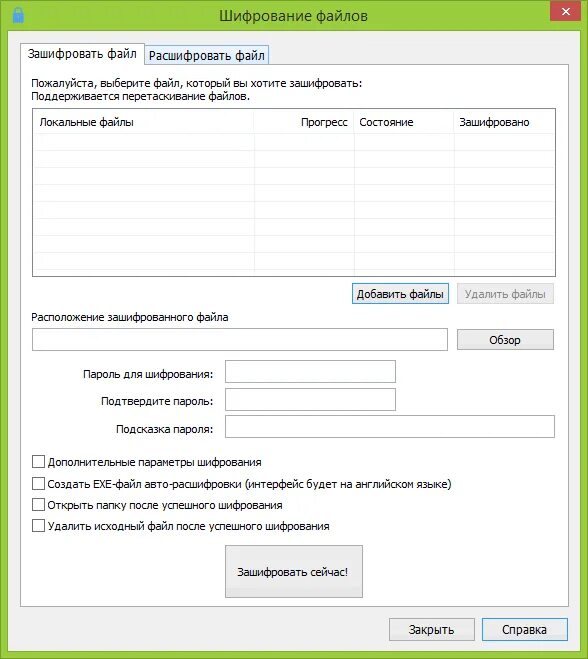Open help with the Справка button

(x=525, y=629)
